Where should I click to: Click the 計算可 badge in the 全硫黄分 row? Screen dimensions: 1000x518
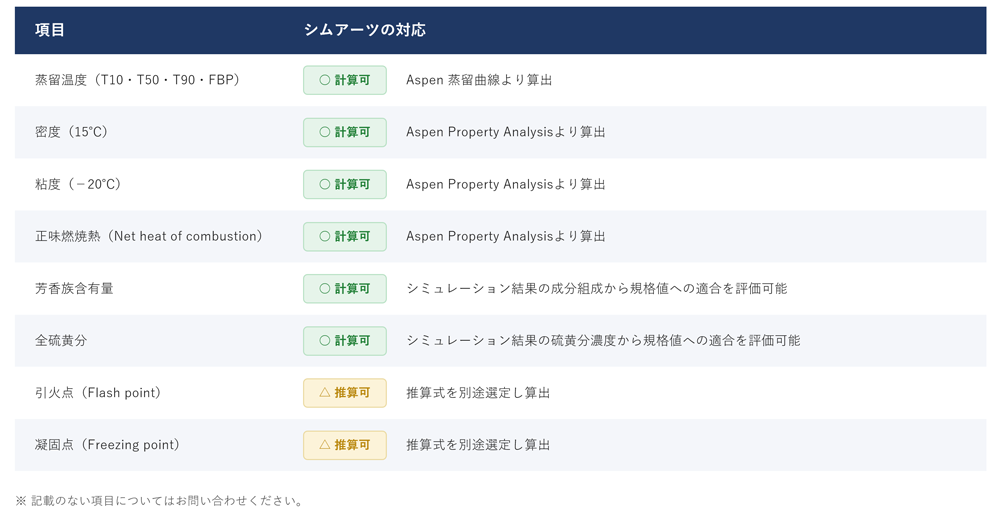[x=344, y=341]
